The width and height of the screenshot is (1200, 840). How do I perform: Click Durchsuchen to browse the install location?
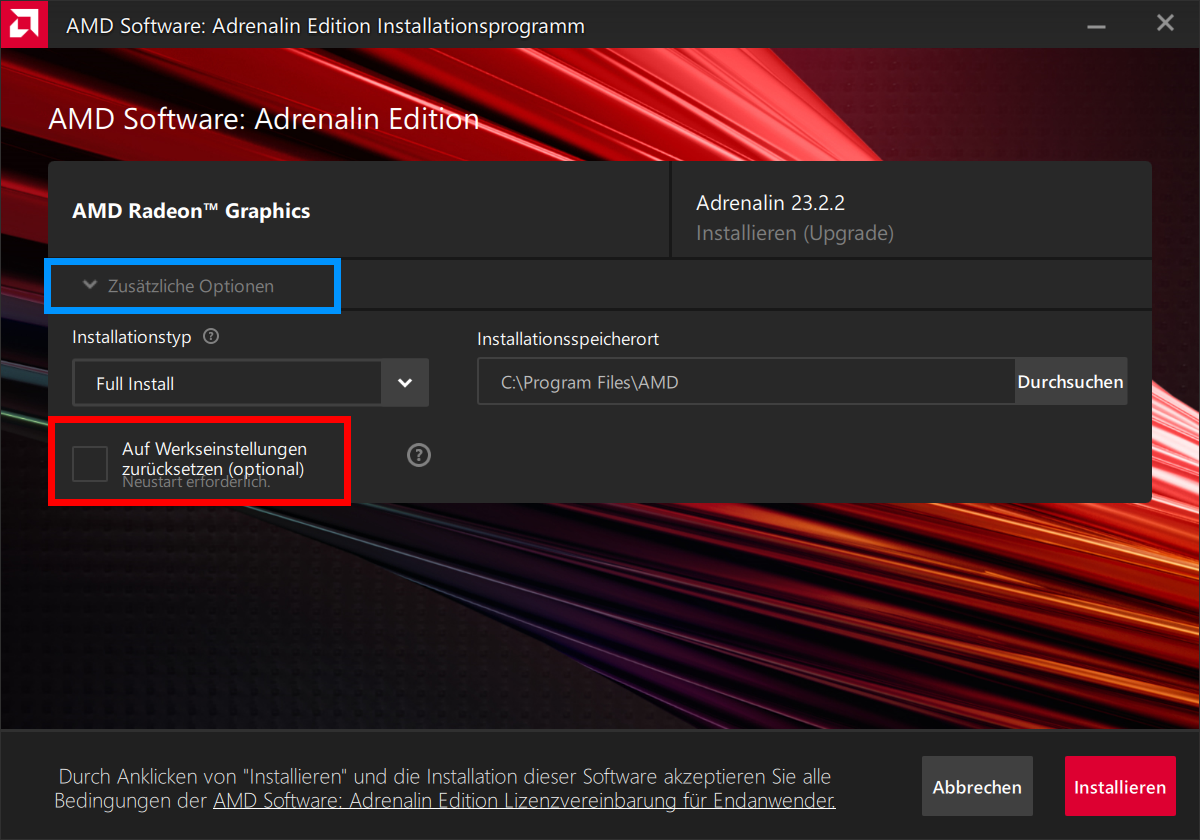point(1070,381)
